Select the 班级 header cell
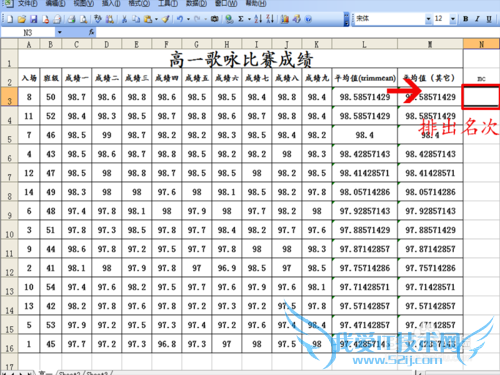Screen dimensions: 500x375 tap(51, 78)
